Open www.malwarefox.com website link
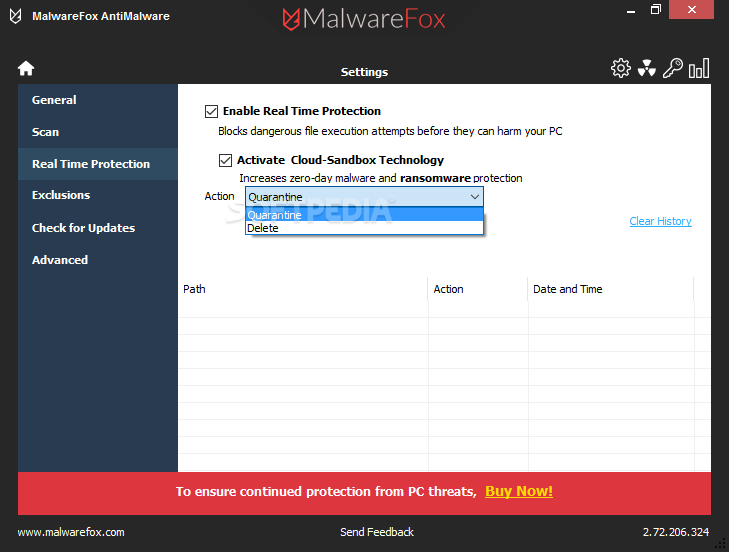Viewport: 729px width, 552px height. coord(71,532)
